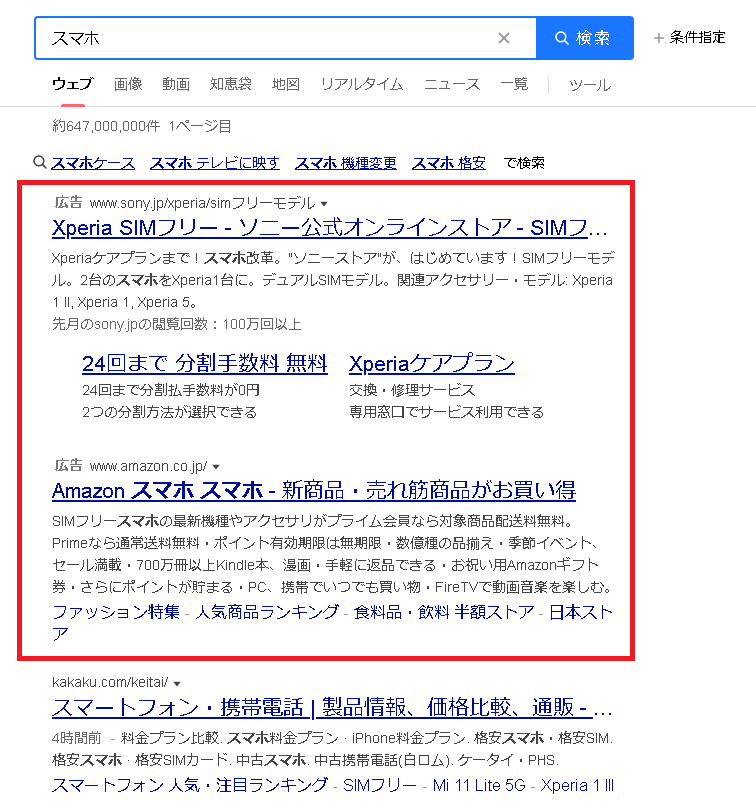Click the 先月のsony.jpの閲覧回数 line
756x810 pixels.
(176, 324)
